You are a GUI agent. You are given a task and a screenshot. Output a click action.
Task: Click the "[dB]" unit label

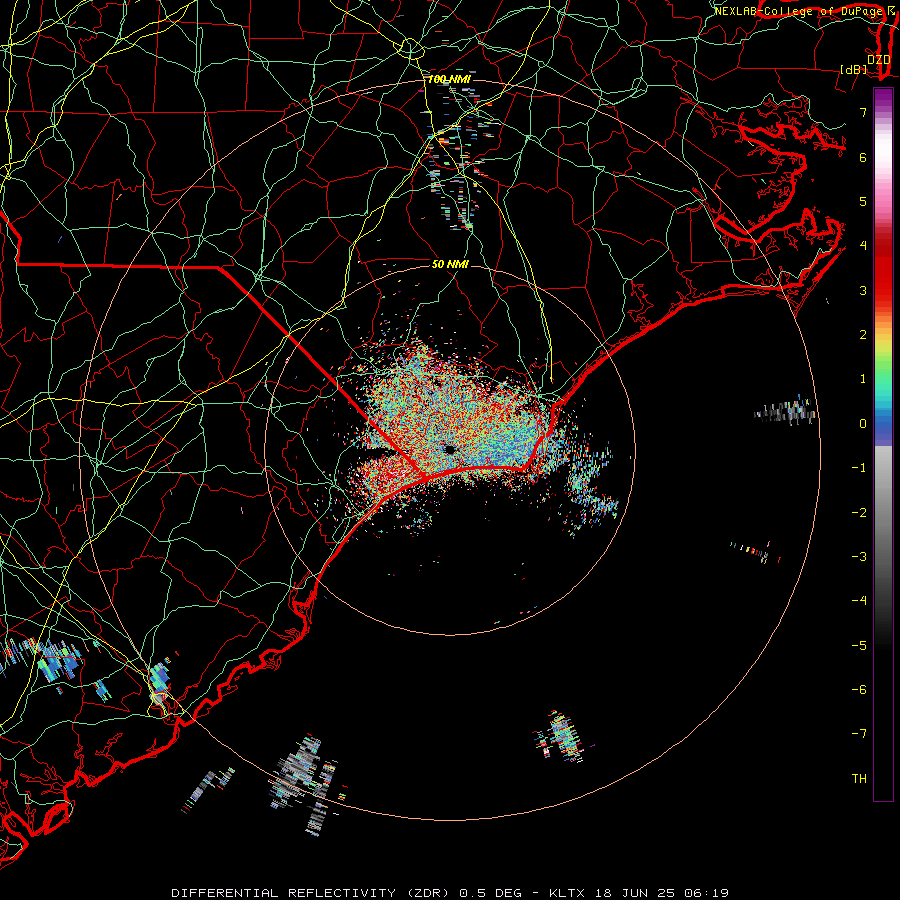coord(854,69)
